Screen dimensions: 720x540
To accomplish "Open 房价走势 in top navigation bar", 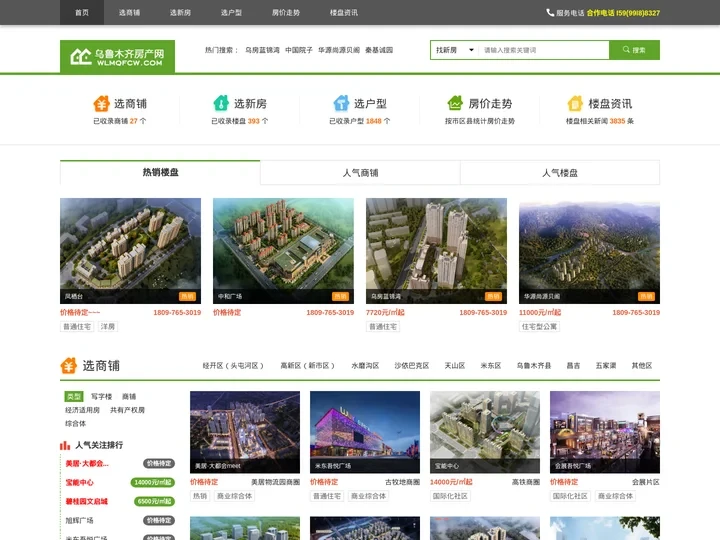I will click(286, 12).
